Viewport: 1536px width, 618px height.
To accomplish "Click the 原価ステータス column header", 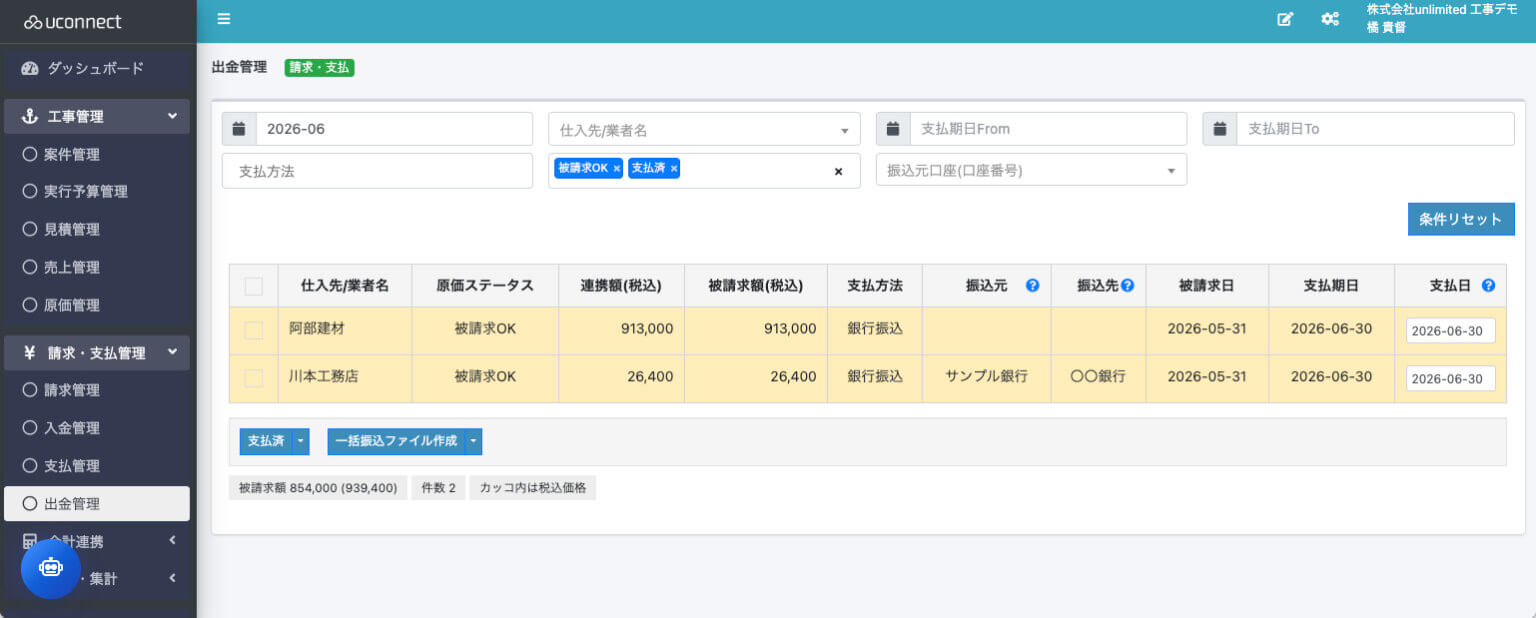I will [485, 286].
